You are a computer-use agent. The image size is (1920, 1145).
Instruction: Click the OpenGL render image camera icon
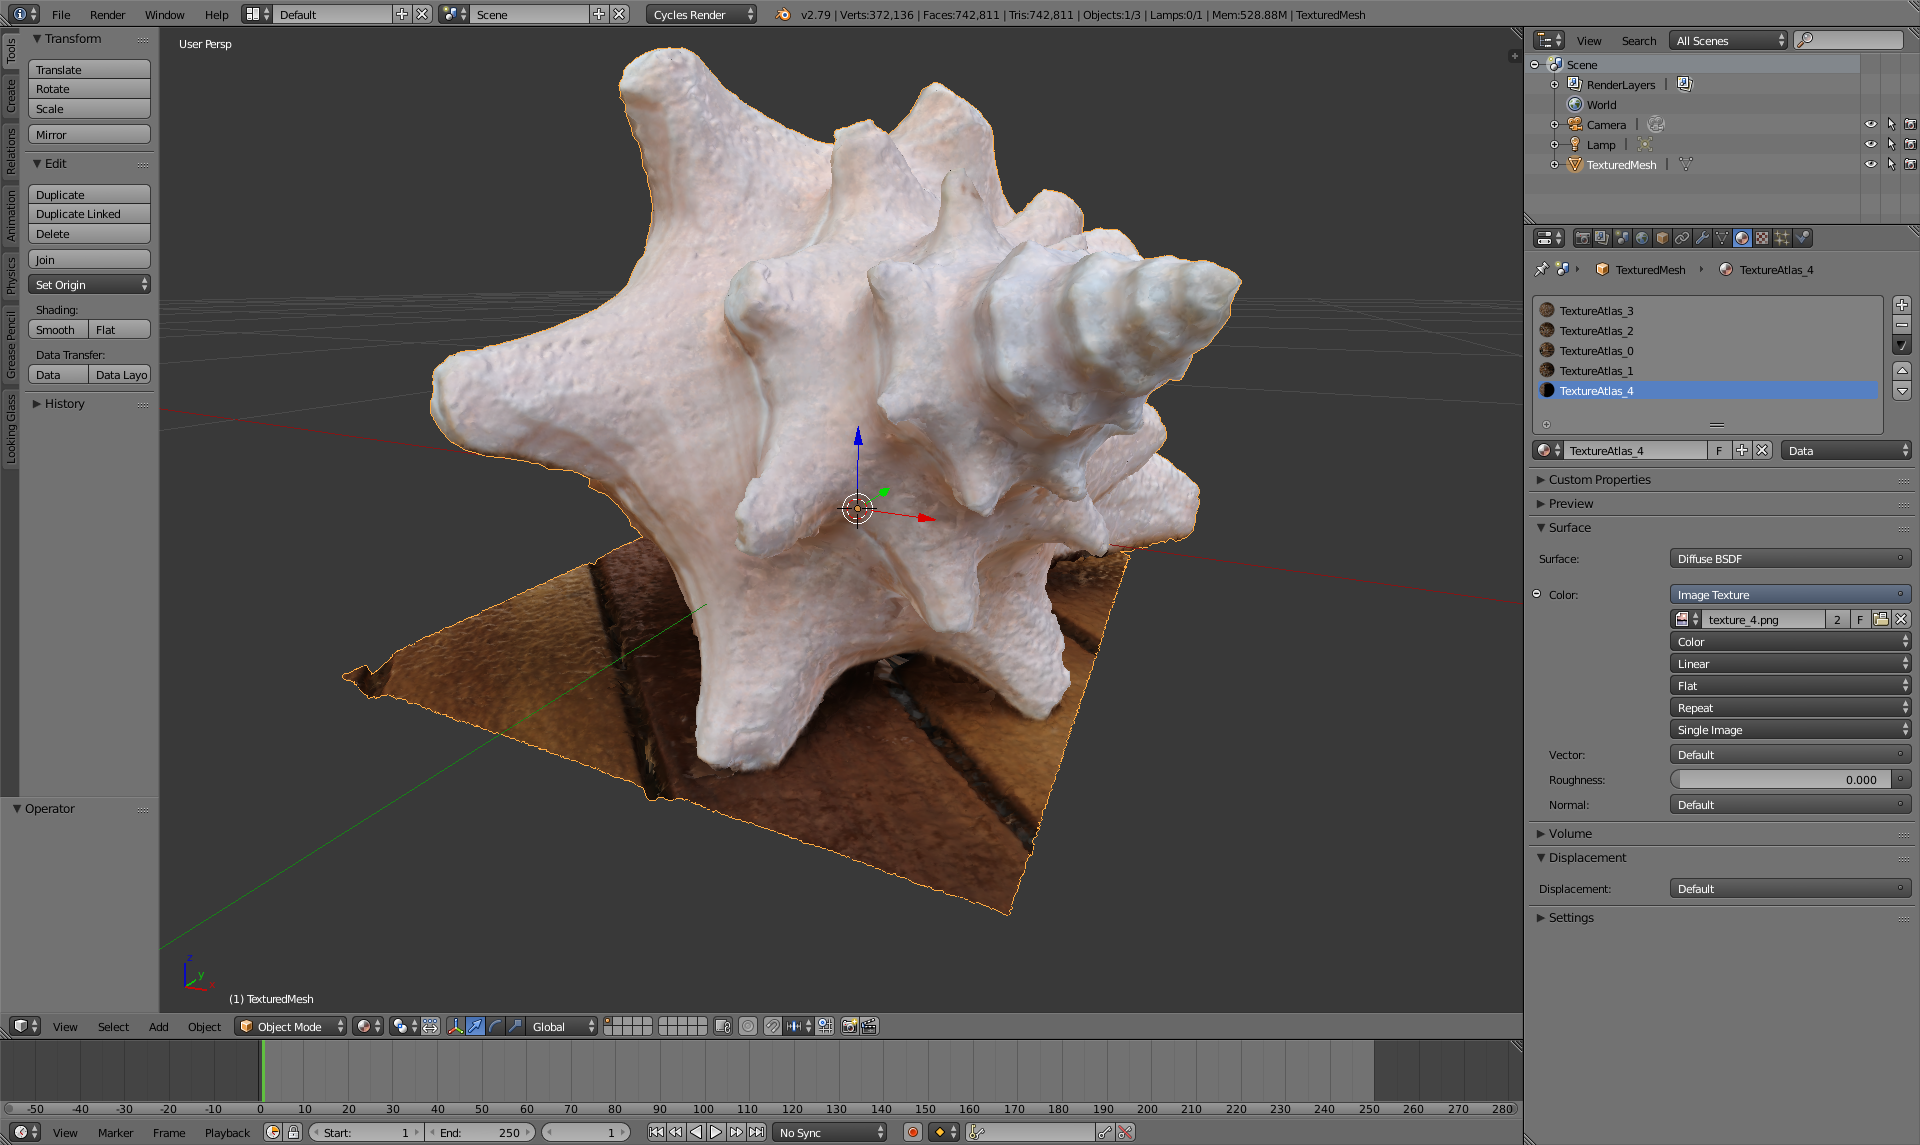849,1026
